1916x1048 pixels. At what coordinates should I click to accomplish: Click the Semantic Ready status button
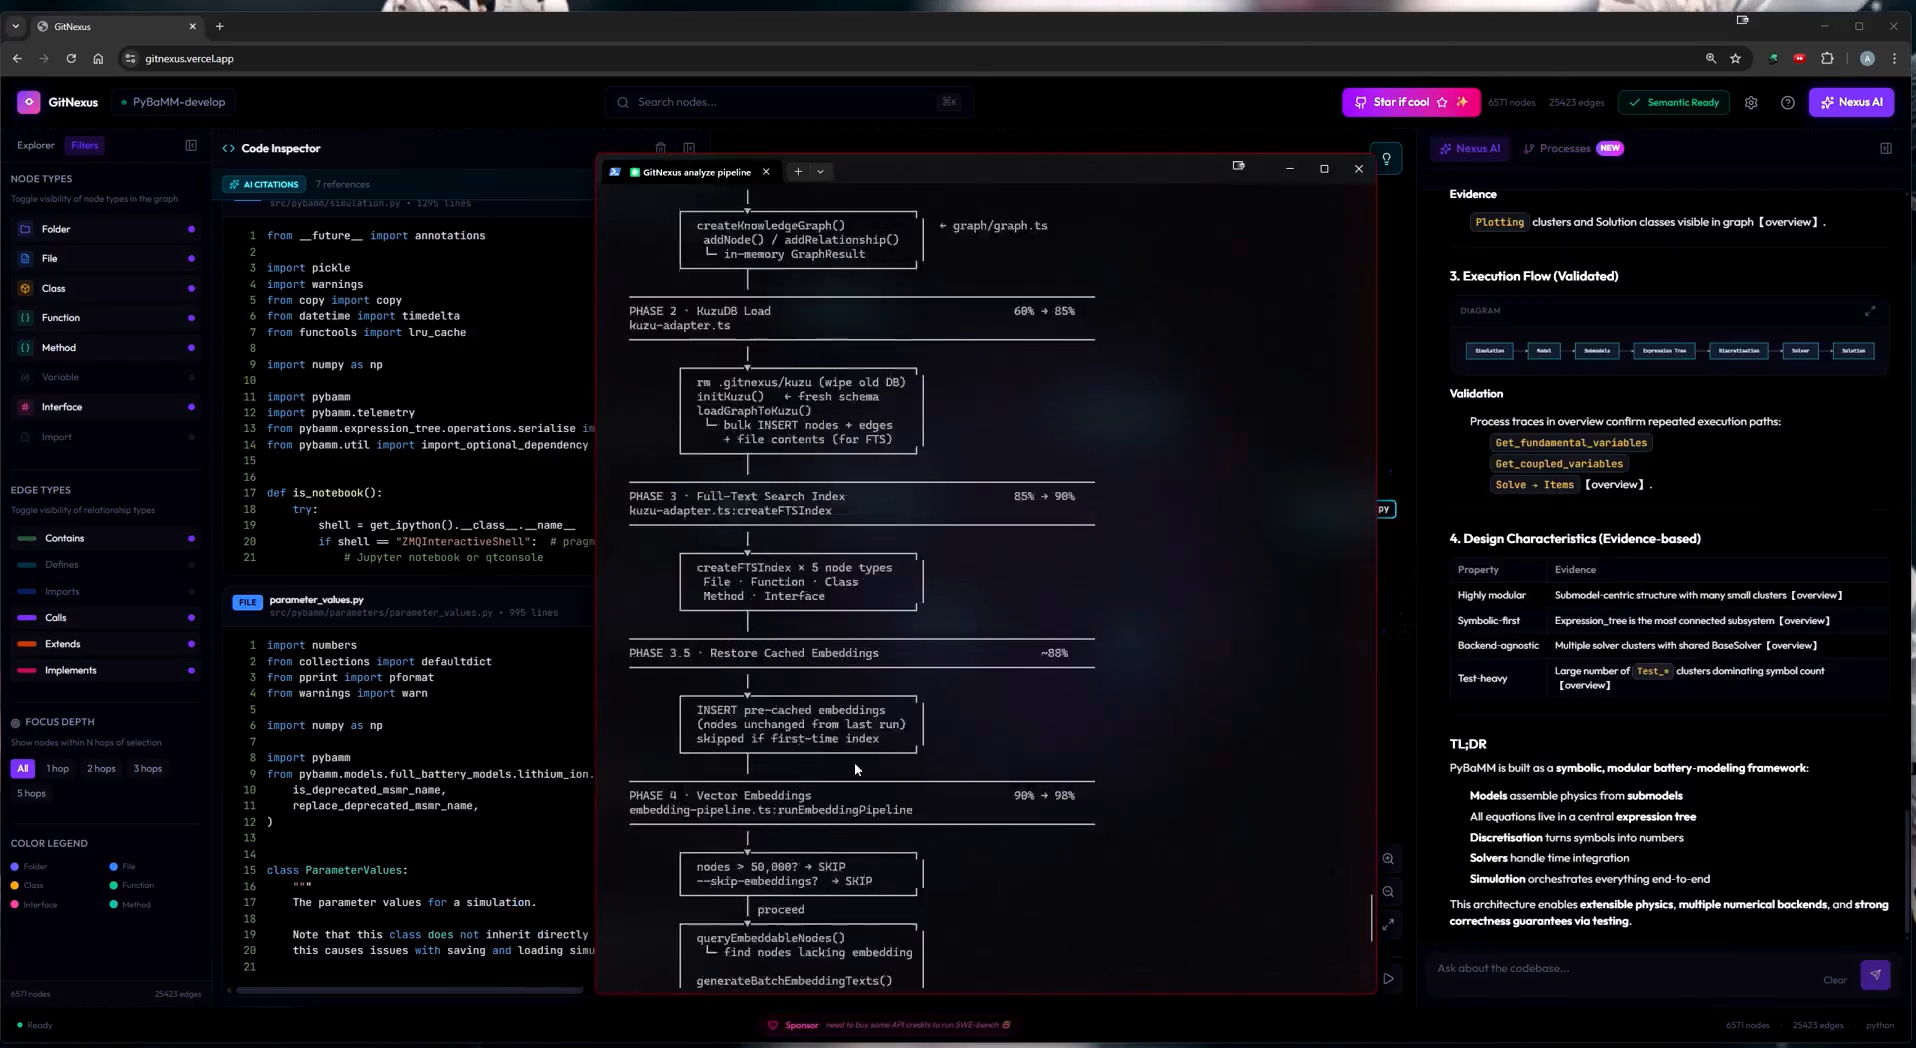point(1674,102)
